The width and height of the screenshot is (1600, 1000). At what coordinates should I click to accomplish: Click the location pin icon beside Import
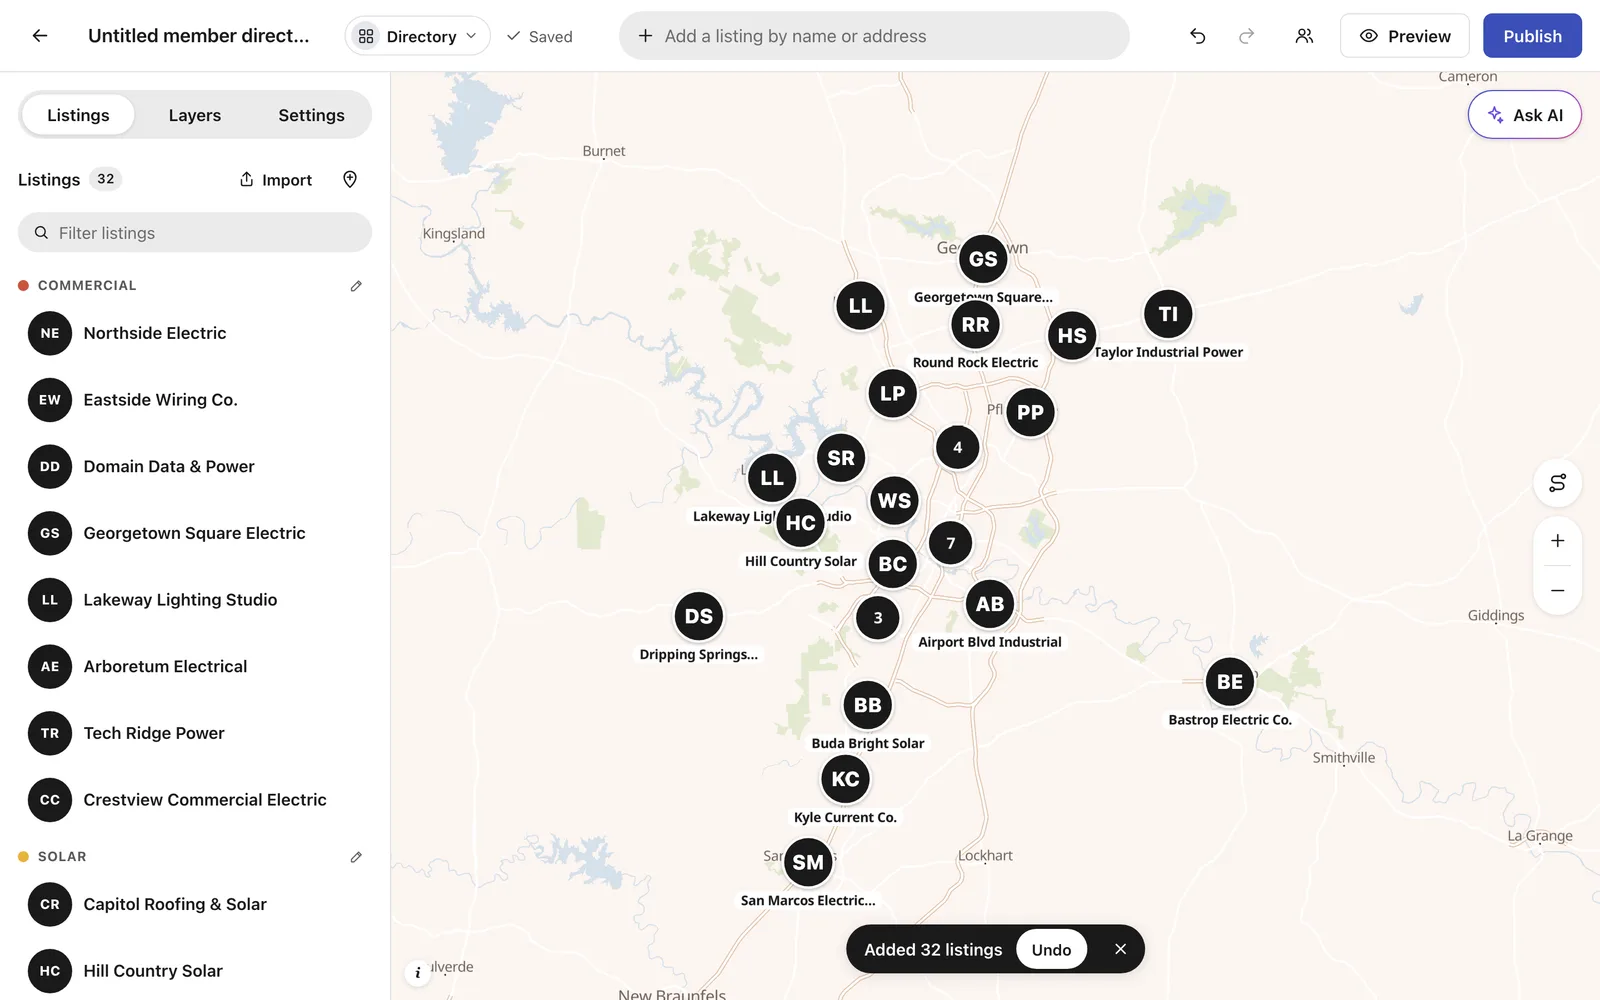tap(350, 179)
